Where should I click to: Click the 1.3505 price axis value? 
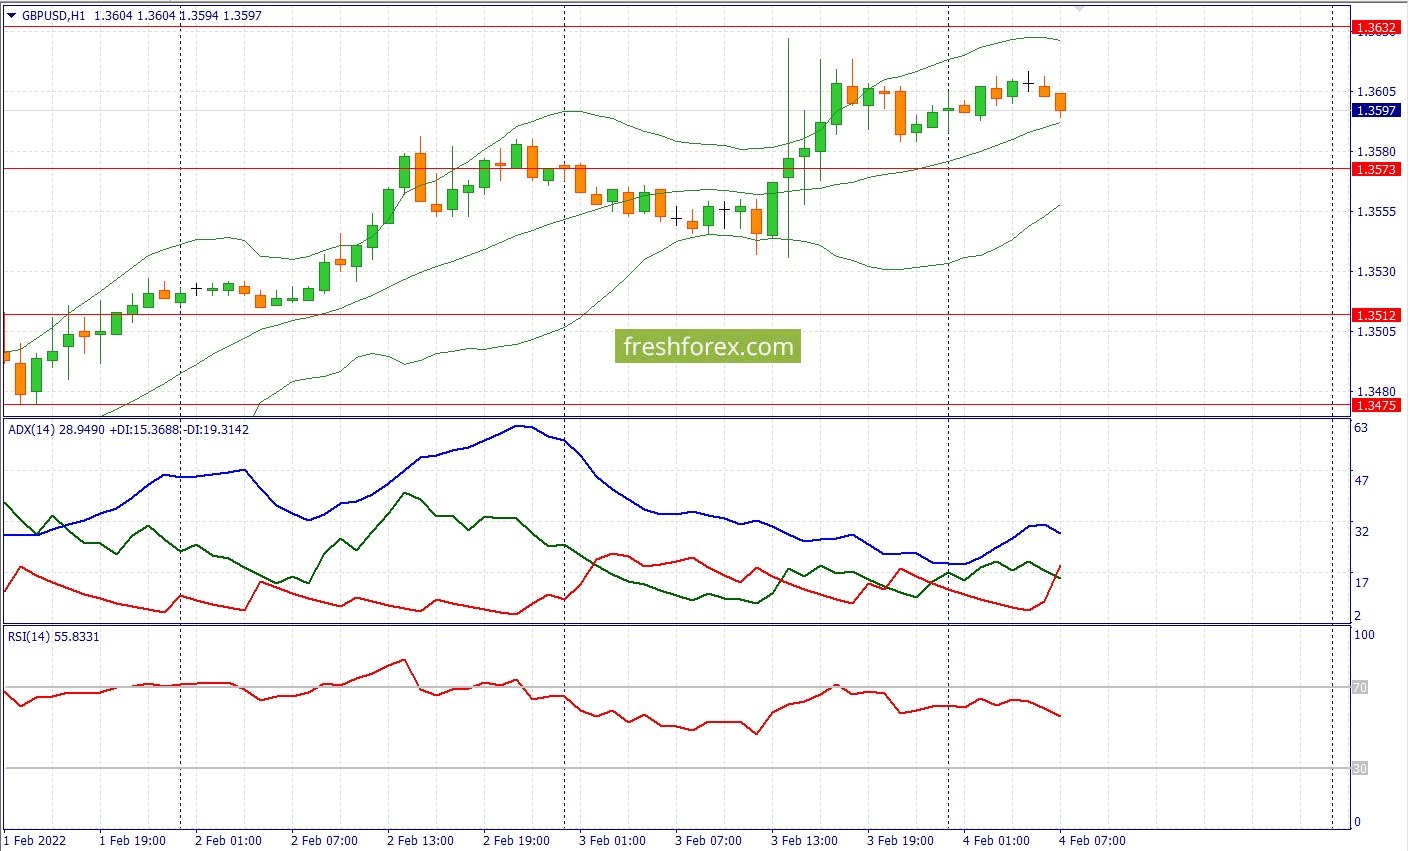click(1376, 332)
